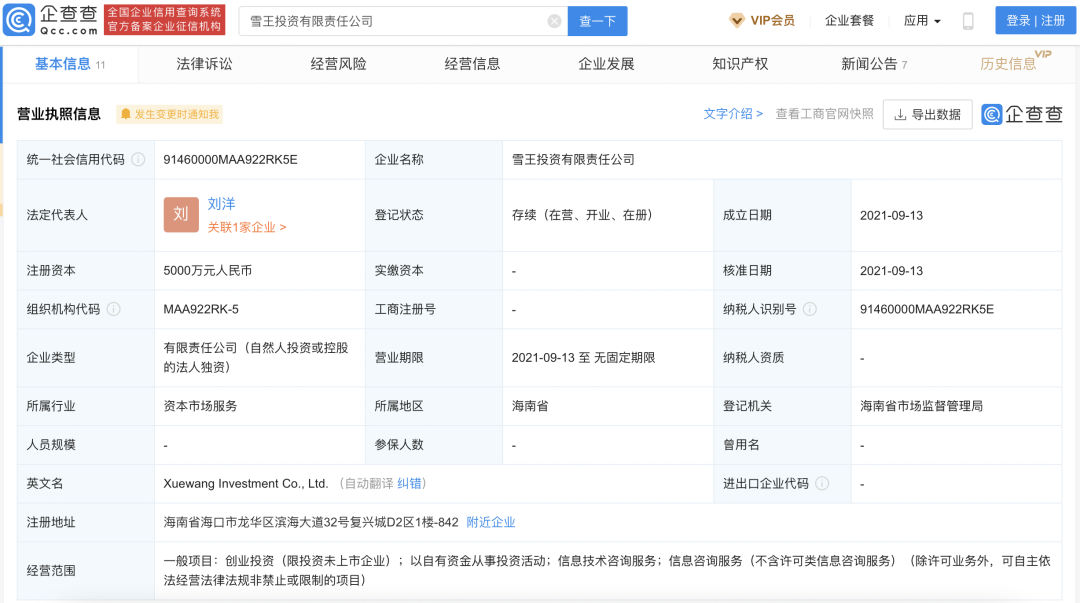
Task: Open the 应用 dropdown menu
Action: (x=922, y=21)
